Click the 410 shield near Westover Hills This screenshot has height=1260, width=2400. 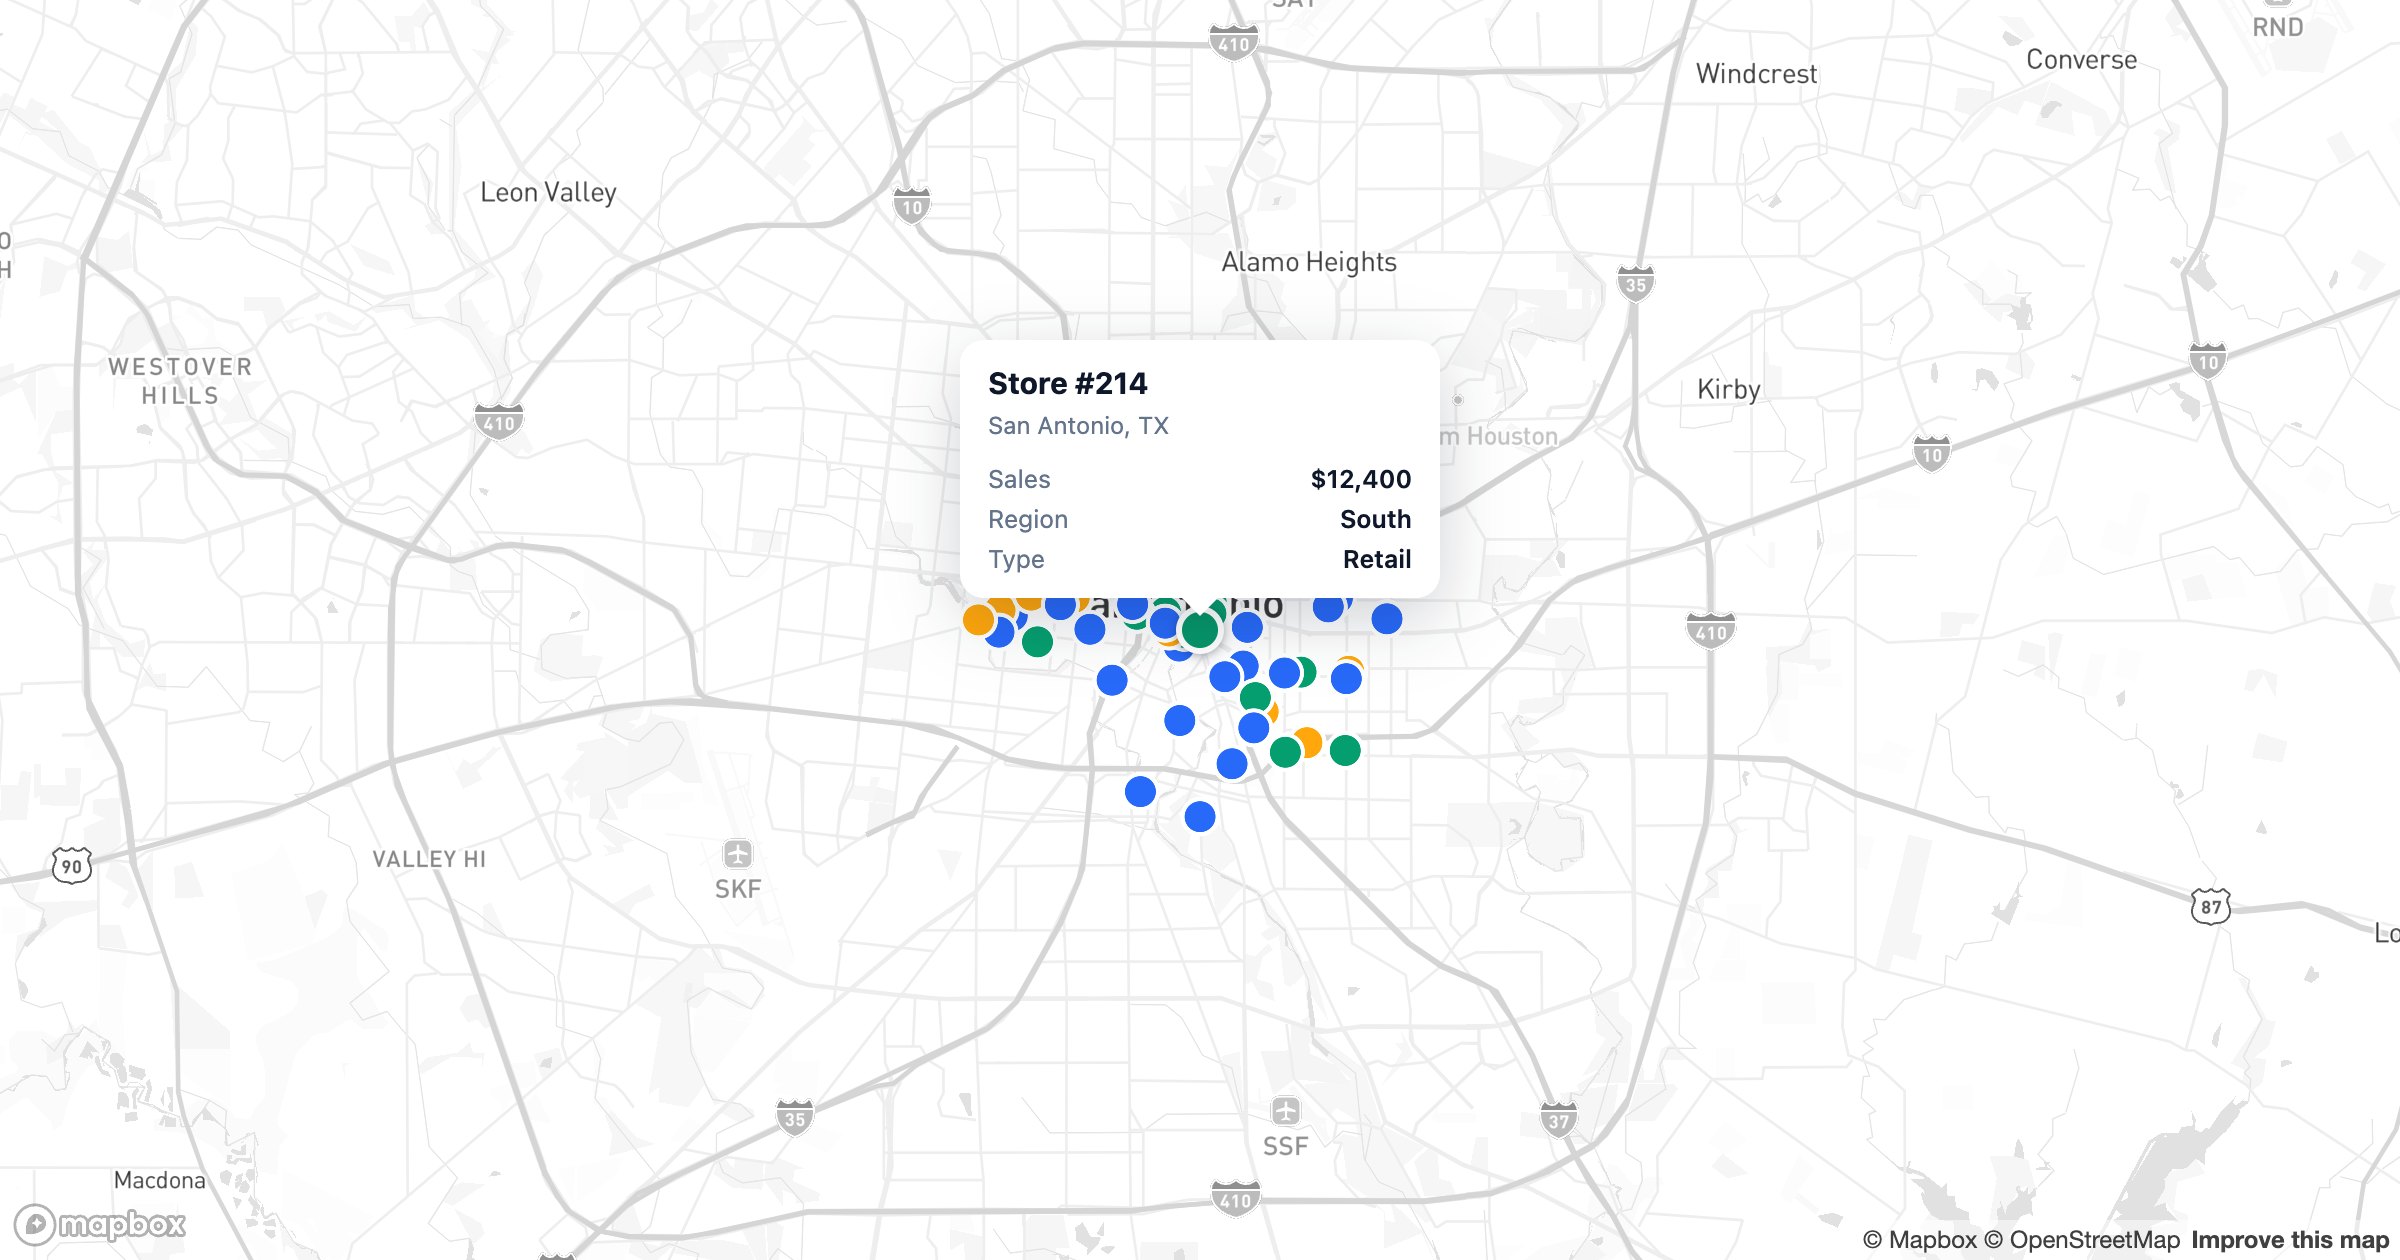click(499, 422)
